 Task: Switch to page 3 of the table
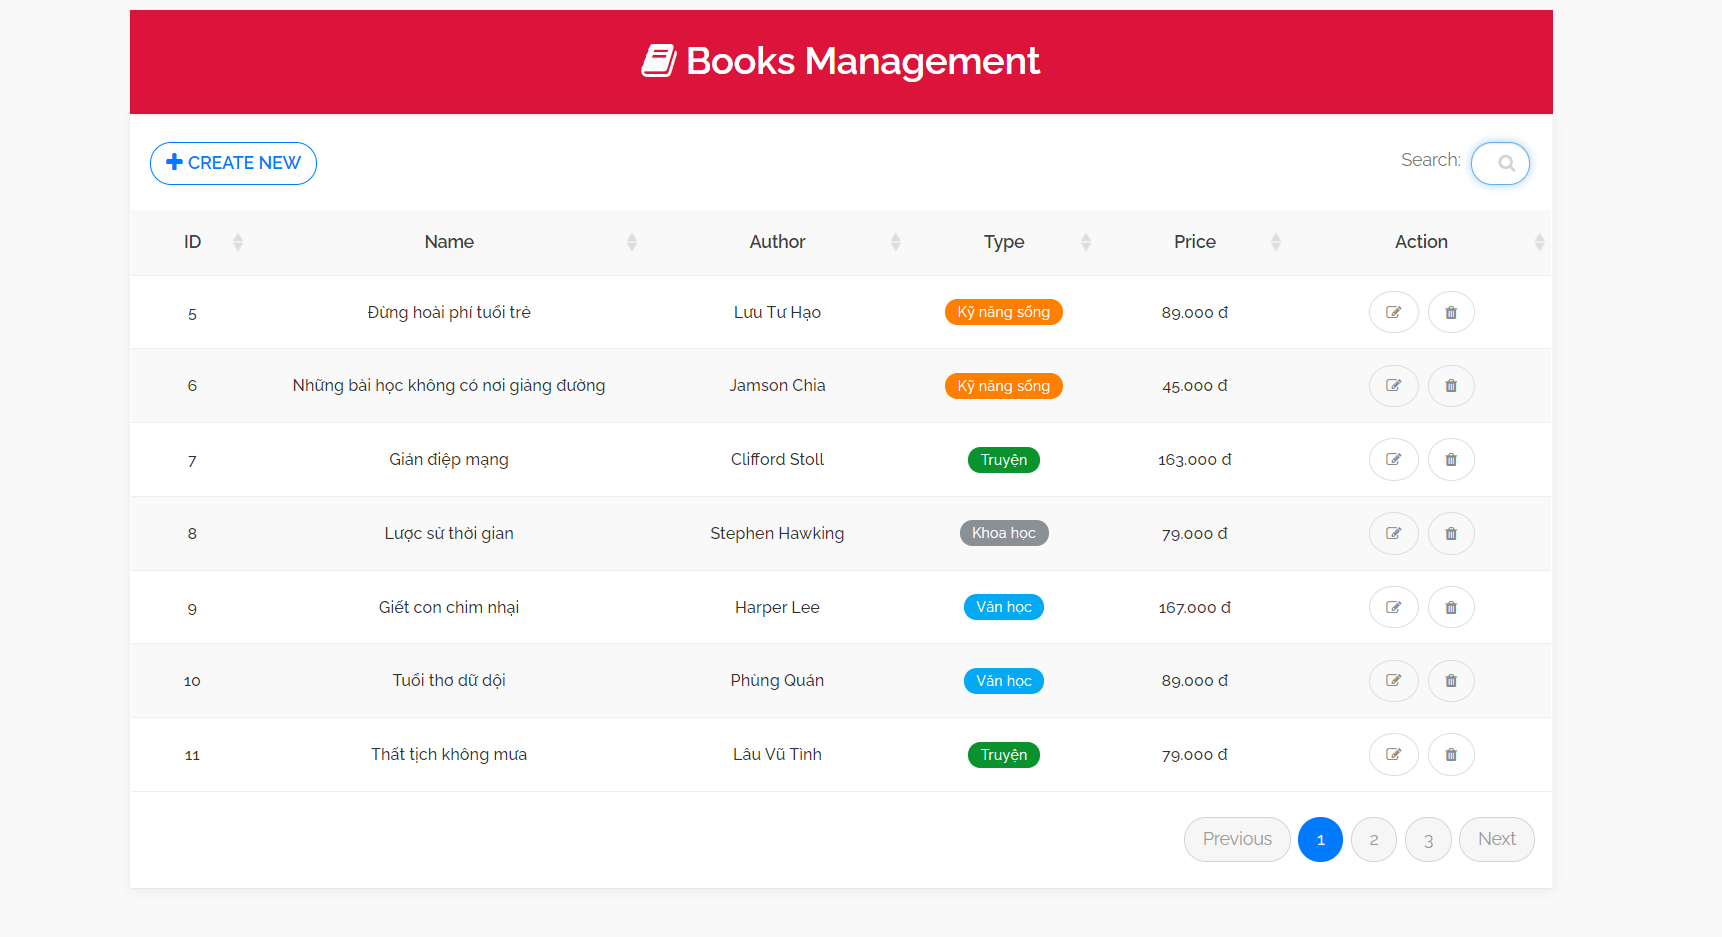pos(1428,839)
